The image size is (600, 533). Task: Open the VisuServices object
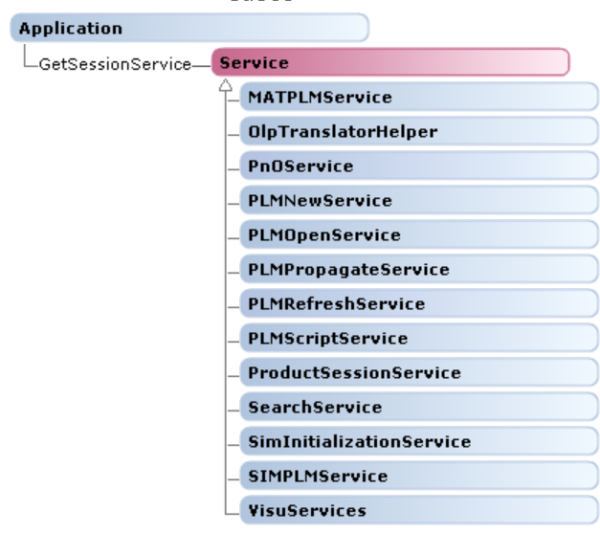tap(412, 510)
